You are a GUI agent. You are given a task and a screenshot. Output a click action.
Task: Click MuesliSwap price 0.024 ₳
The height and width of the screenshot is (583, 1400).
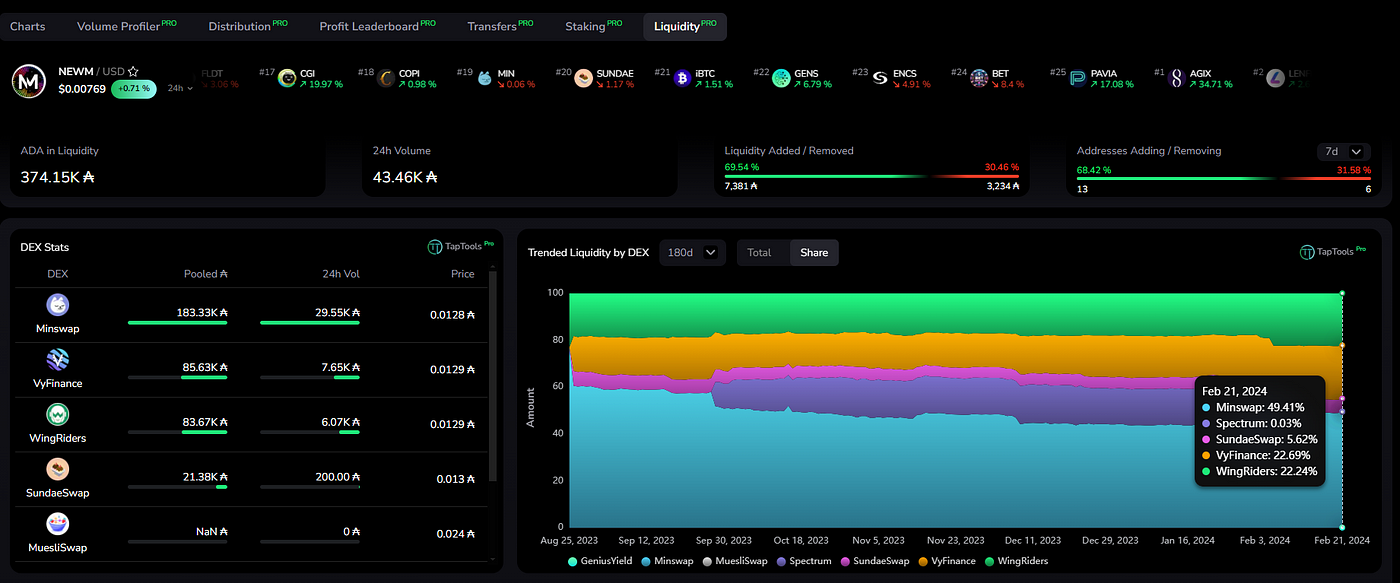pyautogui.click(x=455, y=533)
